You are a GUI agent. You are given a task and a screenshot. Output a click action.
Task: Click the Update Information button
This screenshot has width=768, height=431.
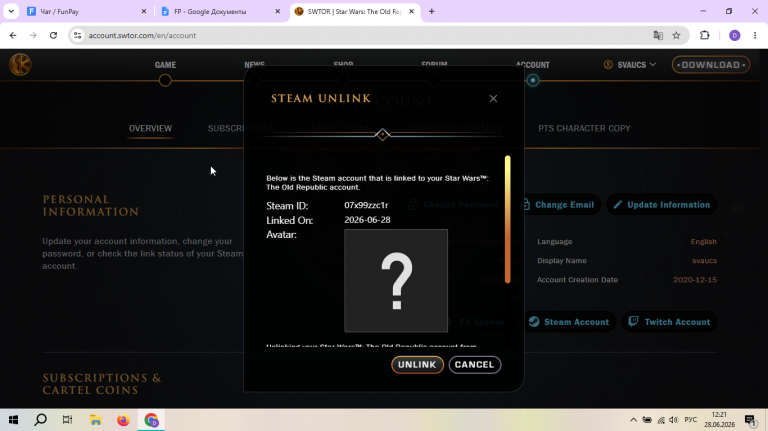[x=662, y=205]
